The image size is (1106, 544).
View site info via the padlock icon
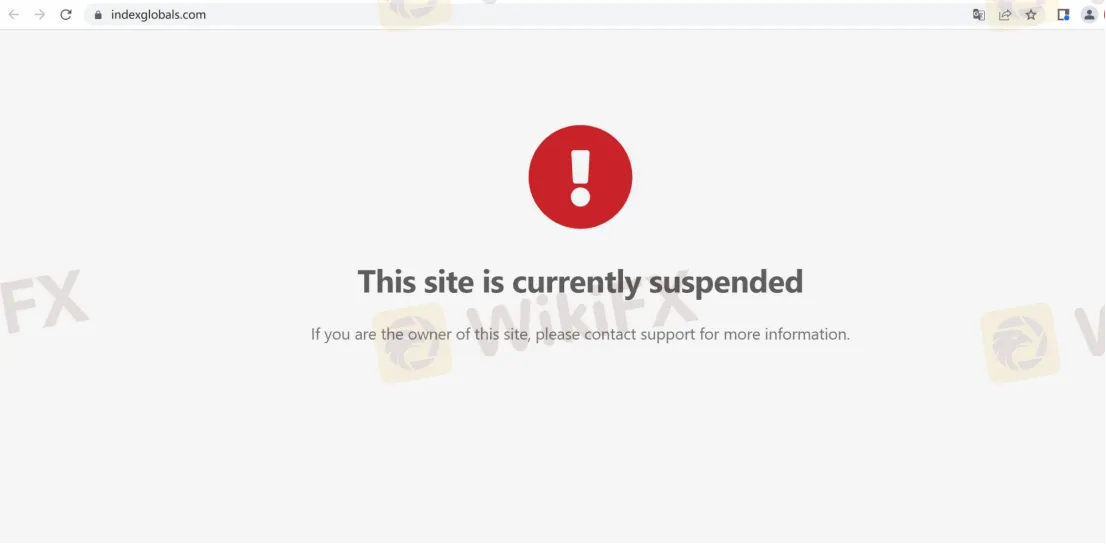click(x=98, y=14)
